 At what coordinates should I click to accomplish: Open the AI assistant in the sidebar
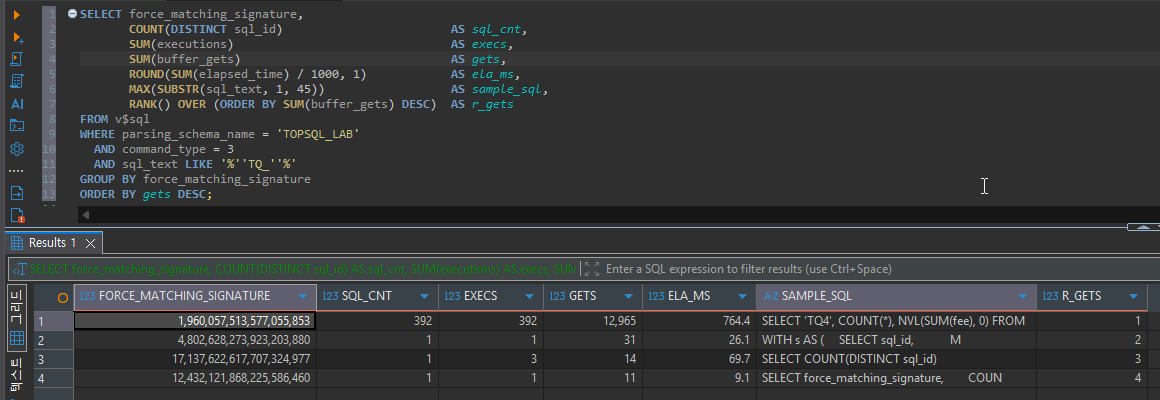tap(17, 104)
